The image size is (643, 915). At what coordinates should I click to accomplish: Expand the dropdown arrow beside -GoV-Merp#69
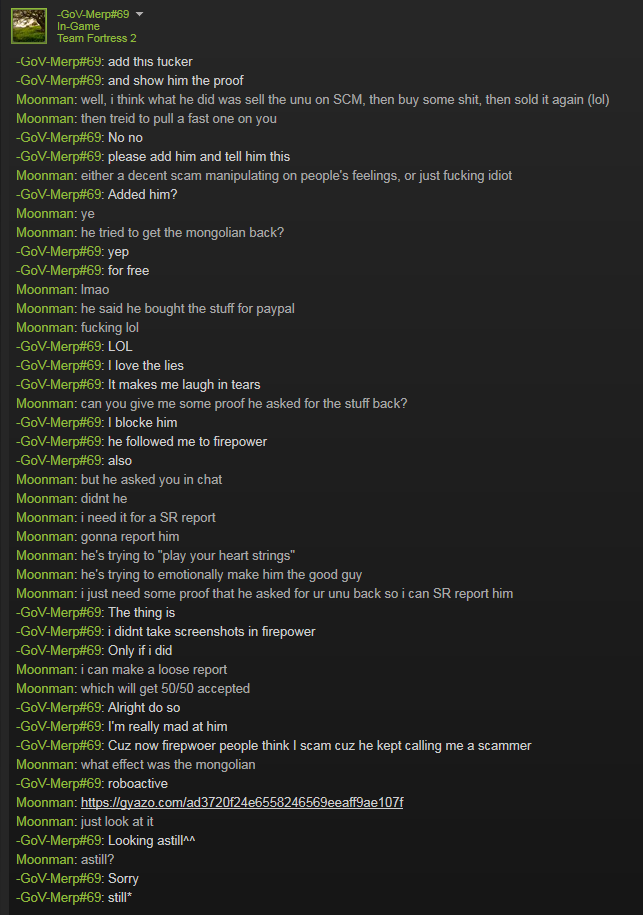[x=139, y=14]
